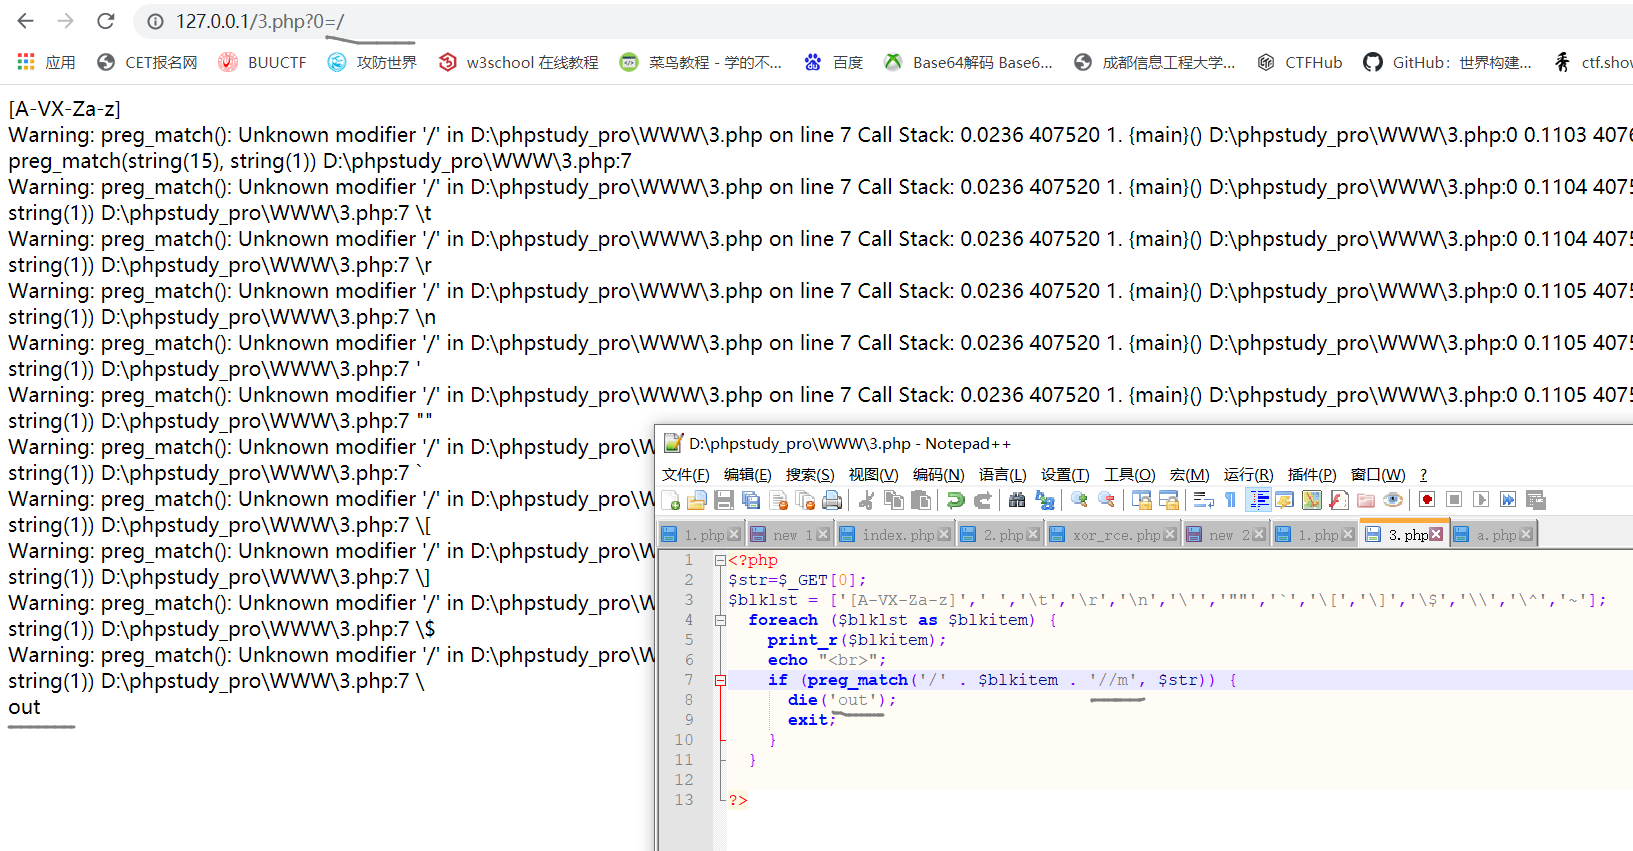Click the Zoom Out magnifier icon

click(1106, 500)
